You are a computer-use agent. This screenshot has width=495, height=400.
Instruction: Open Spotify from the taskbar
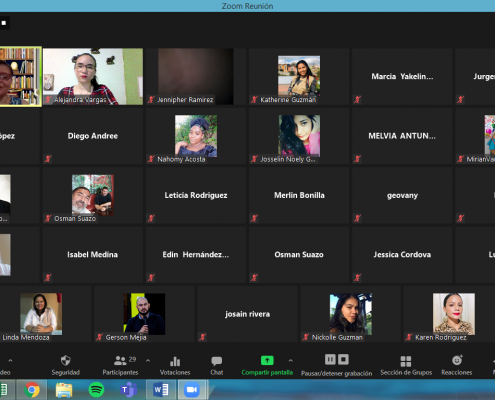(x=96, y=390)
